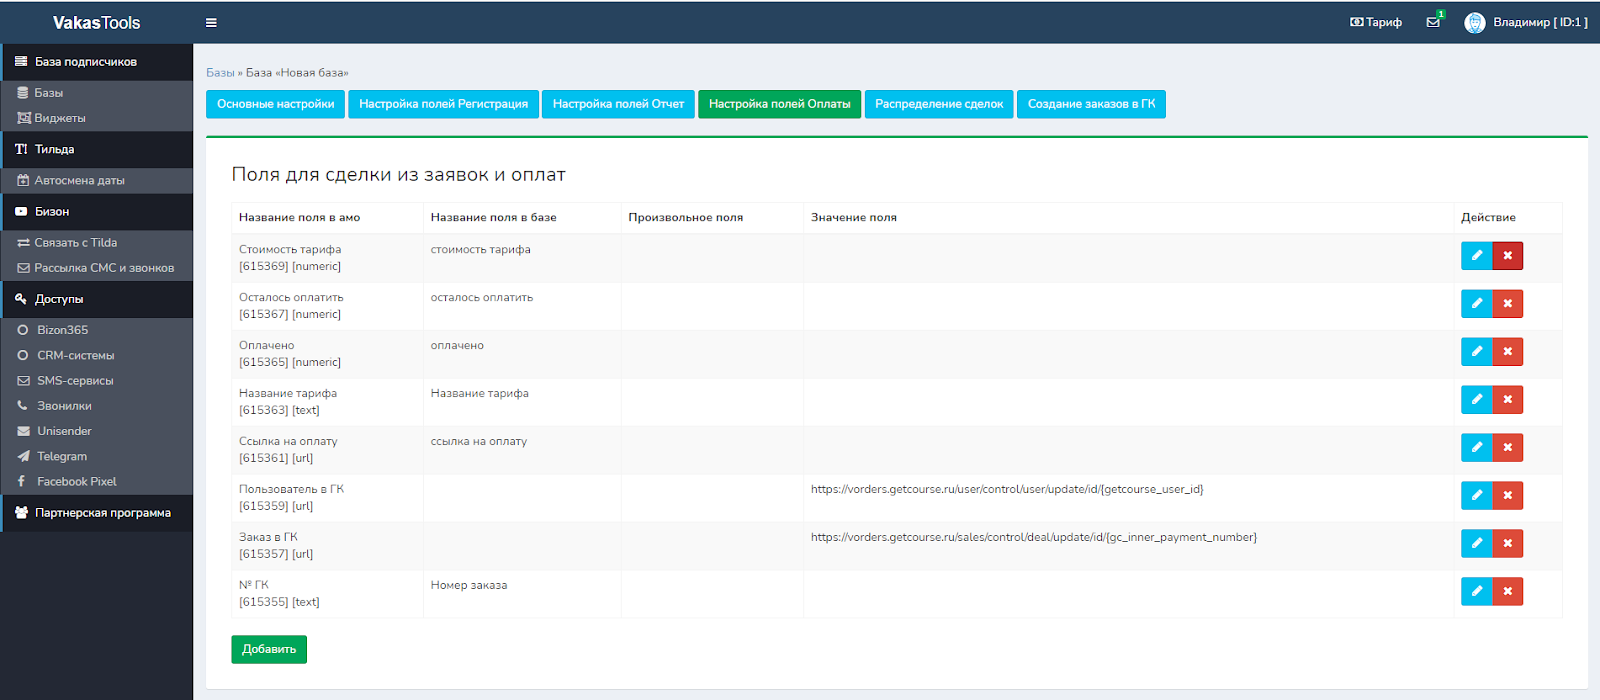The height and width of the screenshot is (700, 1600).
Task: Expand the База подписчиков sidebar section
Action: pyautogui.click(x=86, y=62)
